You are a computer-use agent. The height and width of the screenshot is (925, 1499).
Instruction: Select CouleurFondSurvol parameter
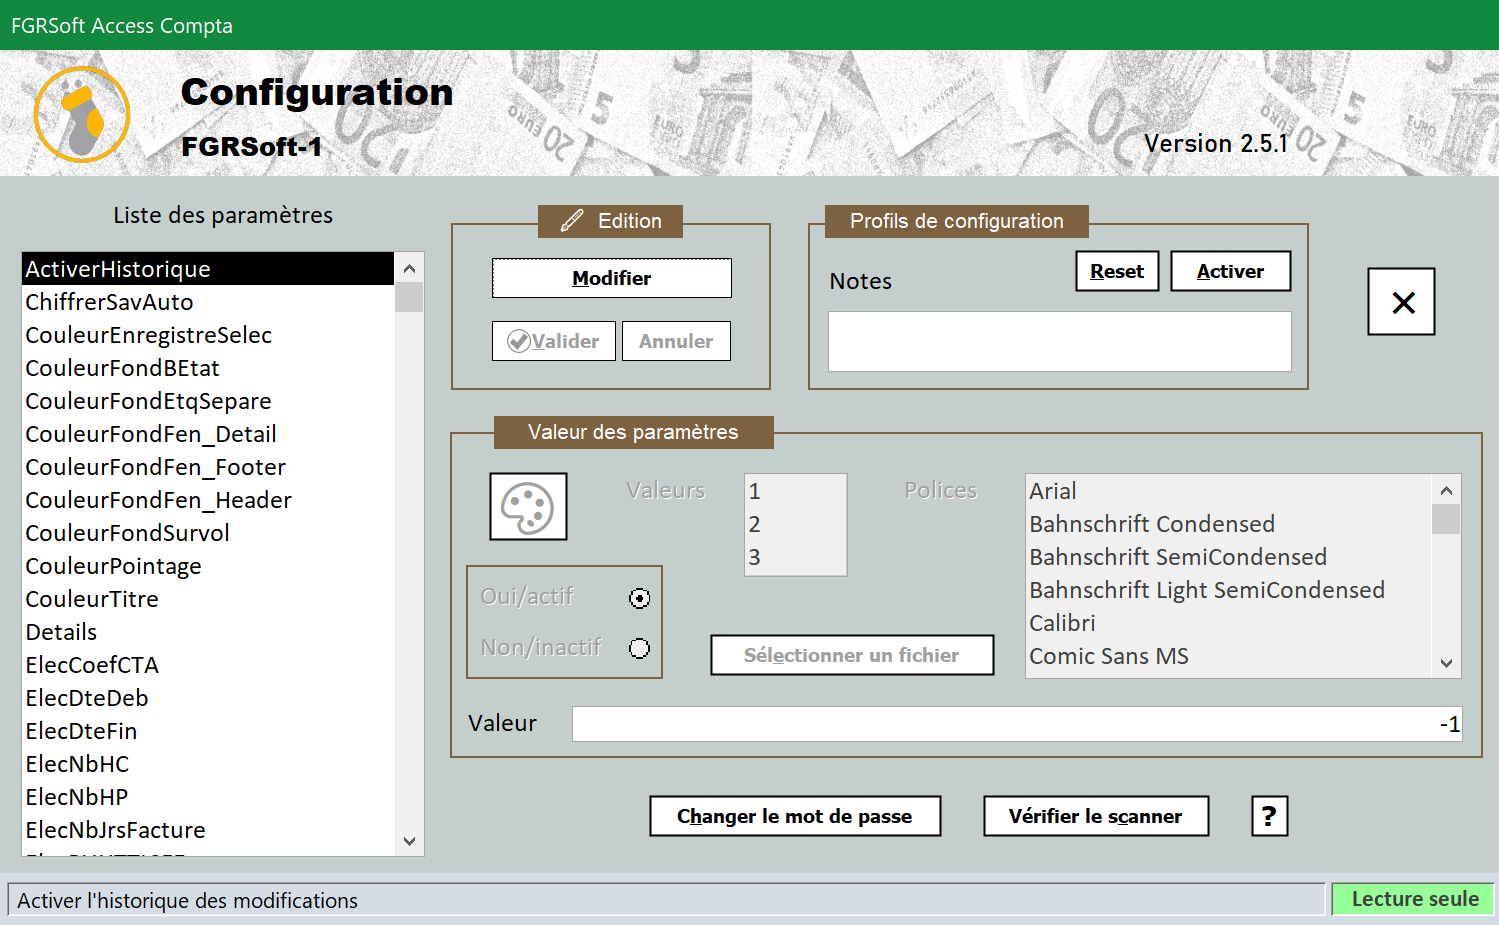tap(208, 533)
